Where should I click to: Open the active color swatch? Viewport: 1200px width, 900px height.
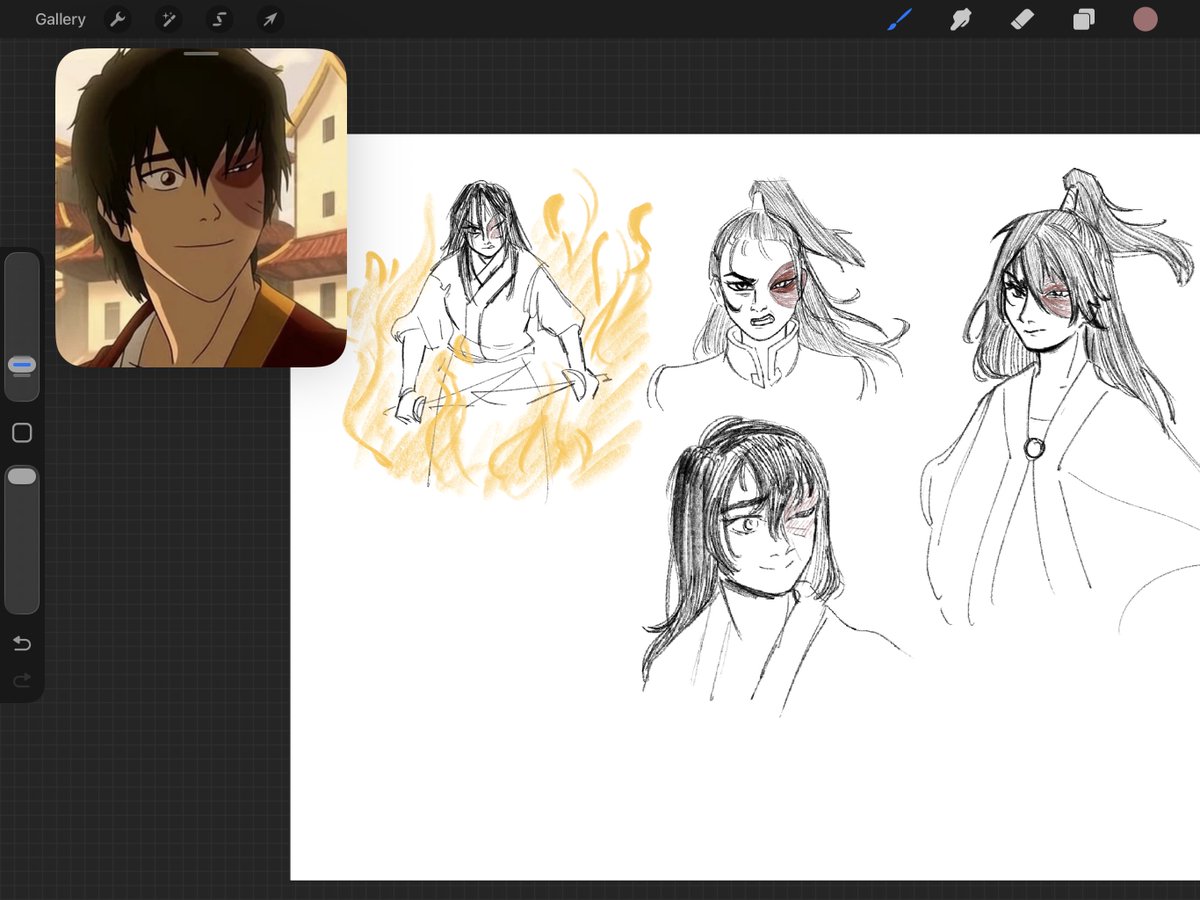point(1145,19)
